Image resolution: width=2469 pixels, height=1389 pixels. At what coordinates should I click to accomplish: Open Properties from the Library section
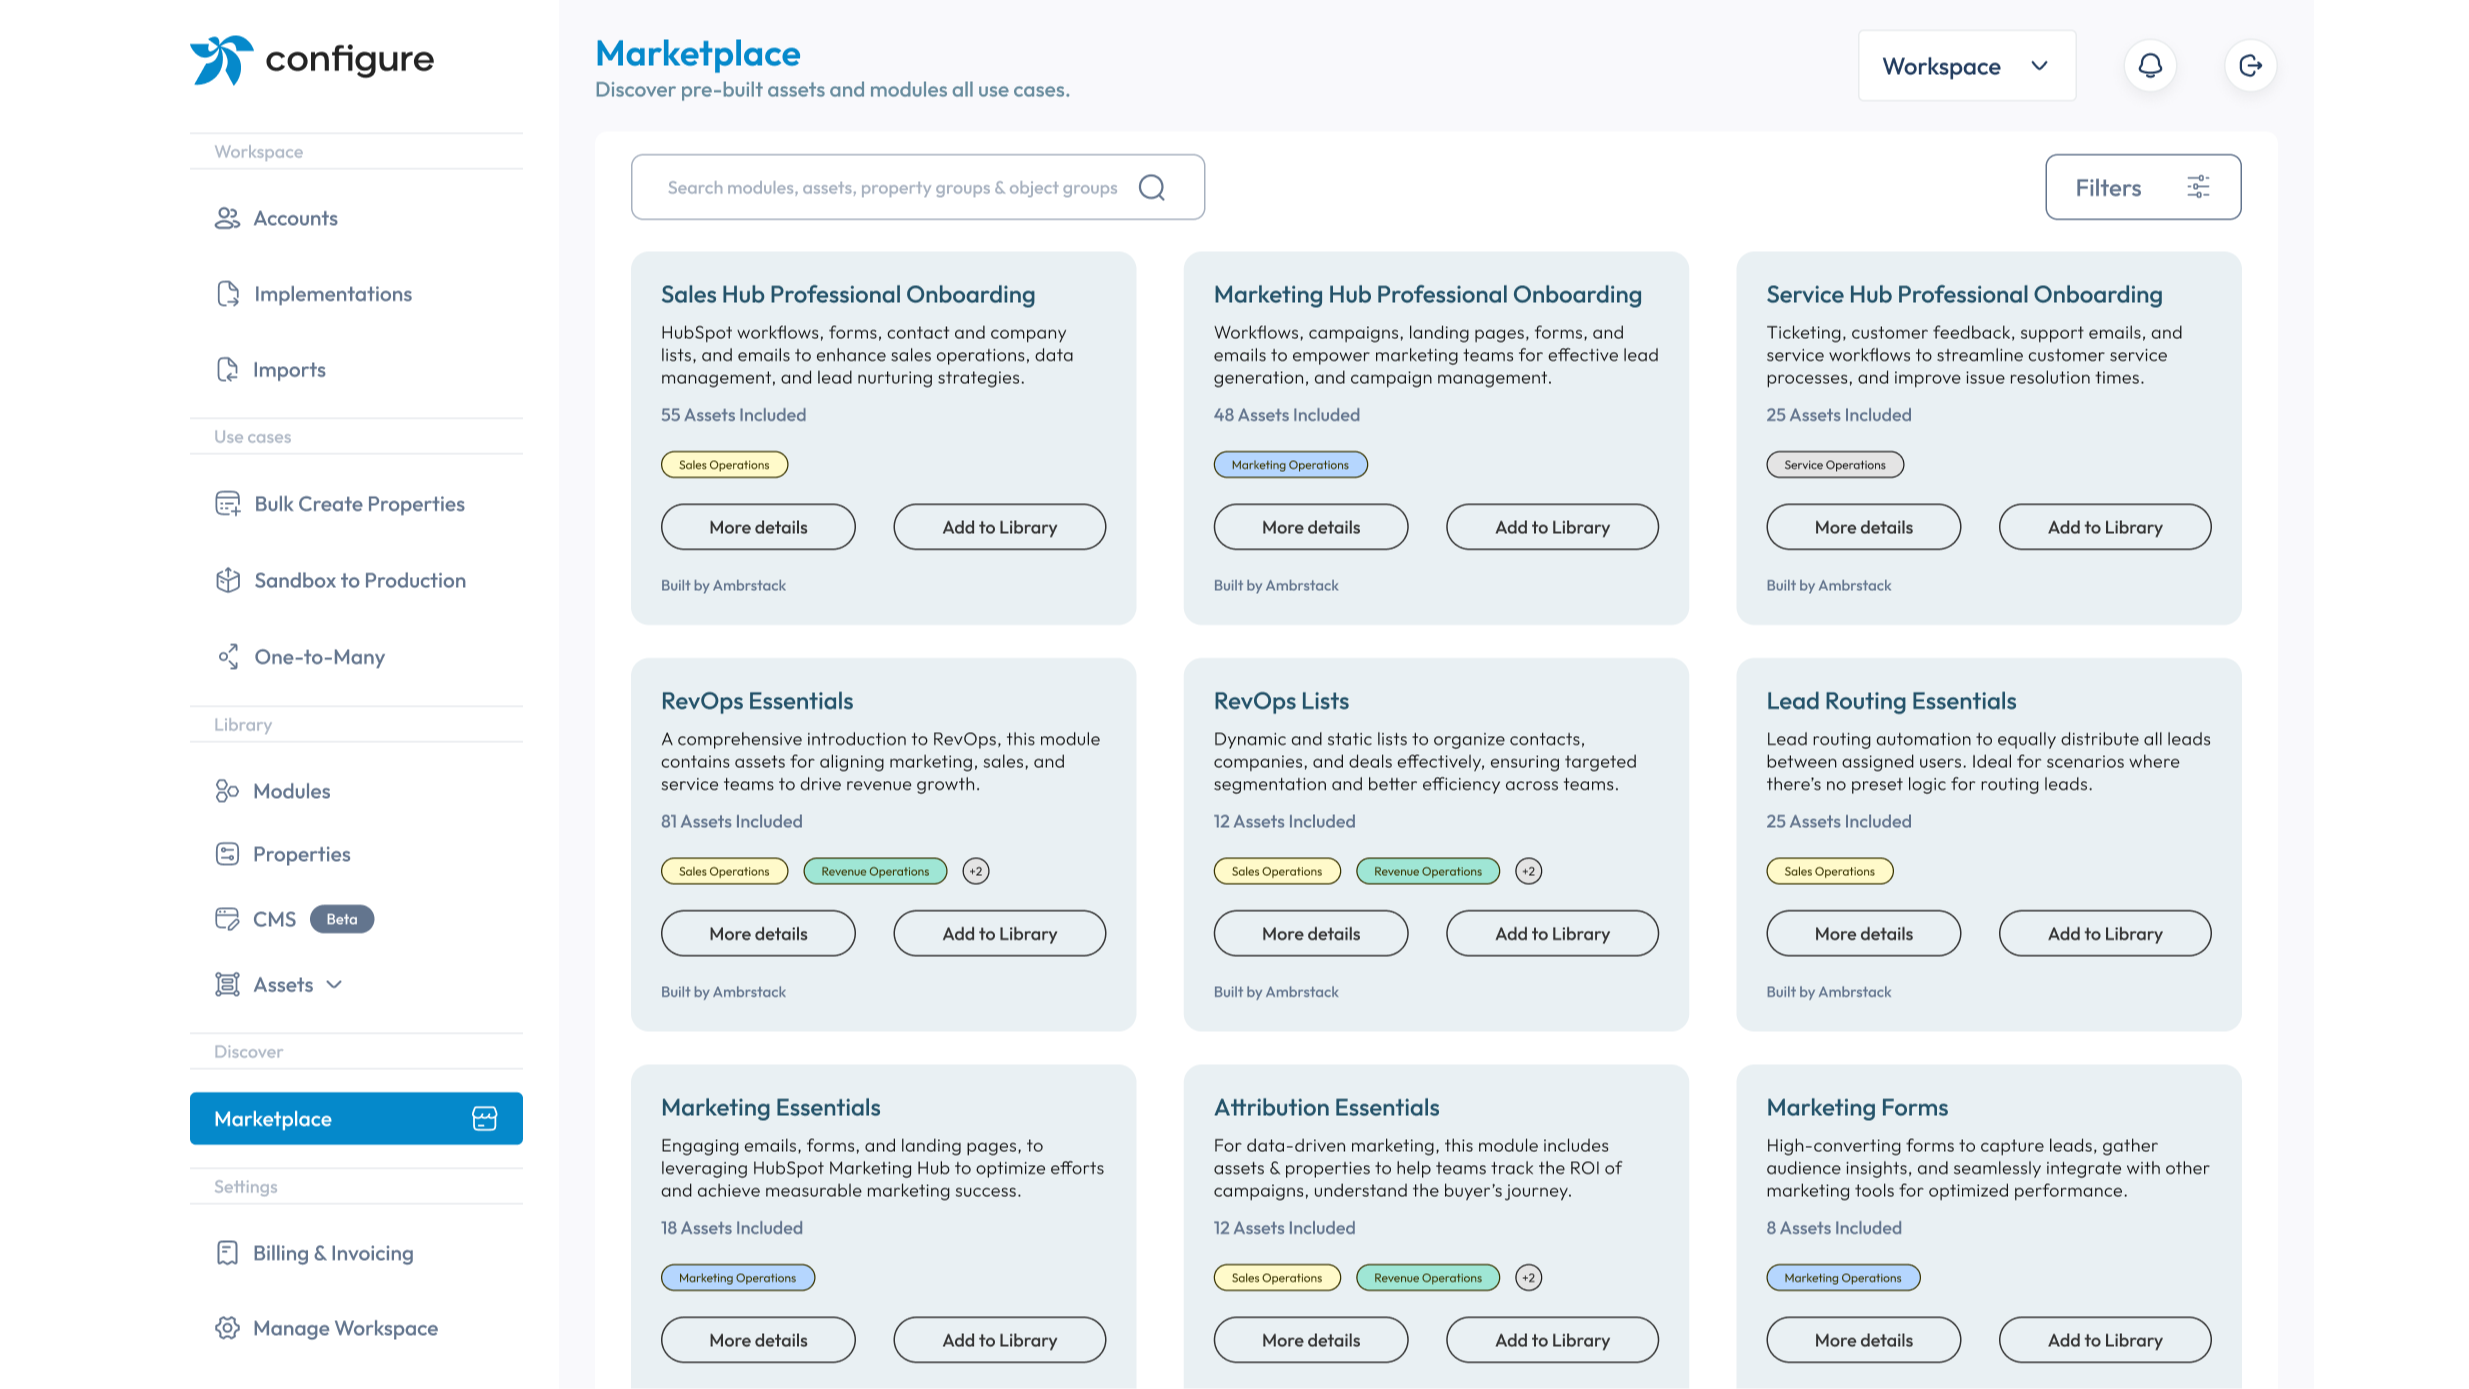[x=302, y=853]
